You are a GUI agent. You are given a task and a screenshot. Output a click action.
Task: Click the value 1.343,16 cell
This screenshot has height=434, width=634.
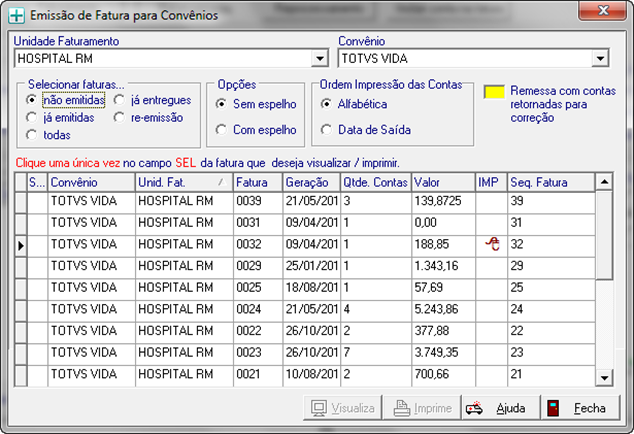[x=443, y=268]
